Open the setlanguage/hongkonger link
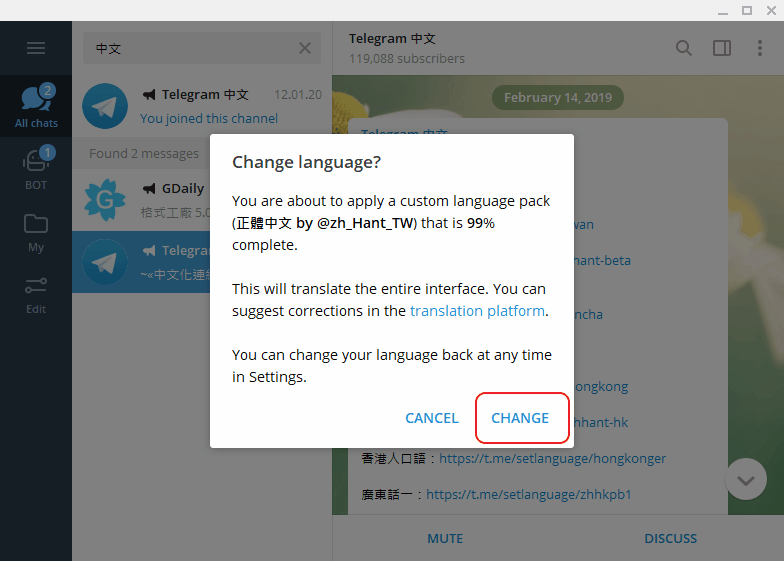Image resolution: width=784 pixels, height=561 pixels. (x=552, y=458)
